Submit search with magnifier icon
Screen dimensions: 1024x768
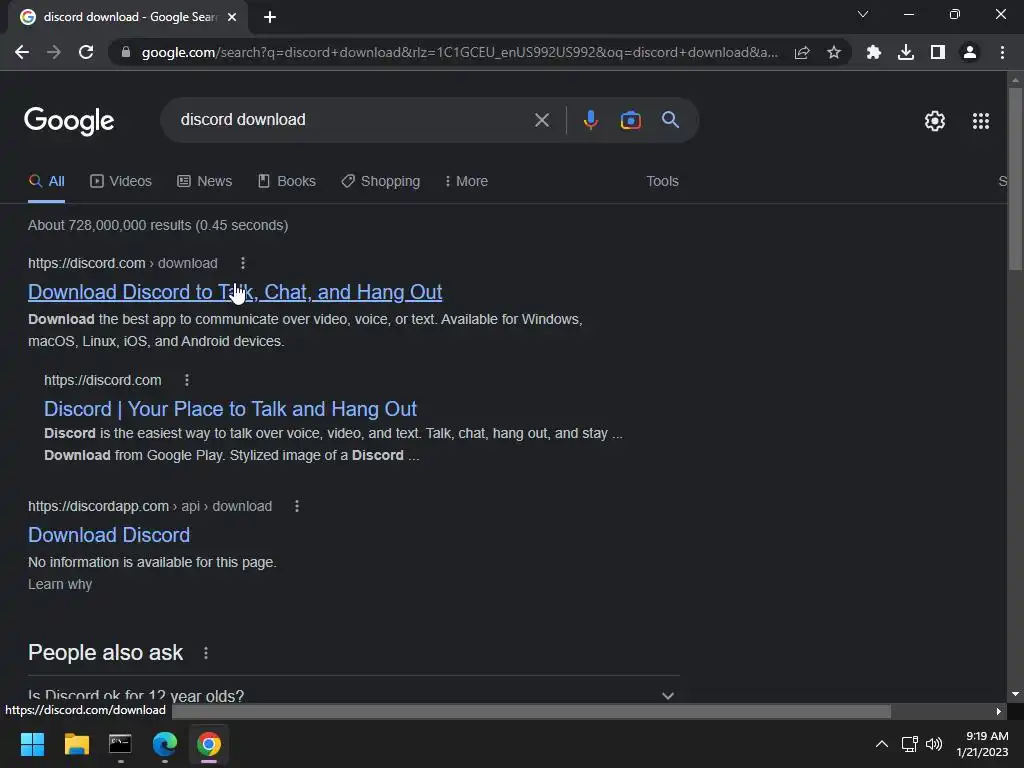(x=670, y=120)
